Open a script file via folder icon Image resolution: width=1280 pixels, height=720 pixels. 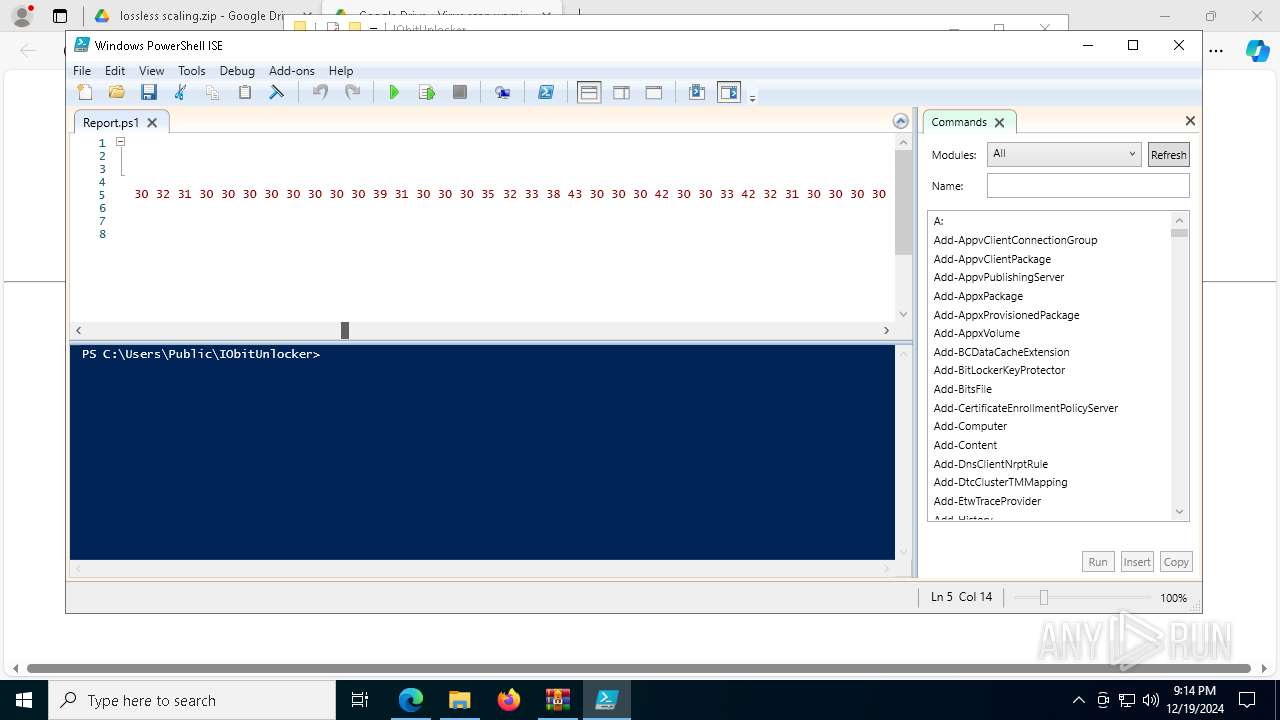click(x=117, y=93)
